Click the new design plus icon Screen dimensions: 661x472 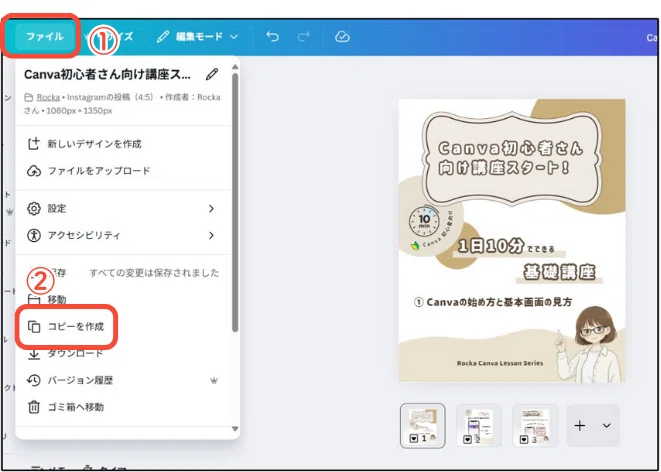pos(34,144)
